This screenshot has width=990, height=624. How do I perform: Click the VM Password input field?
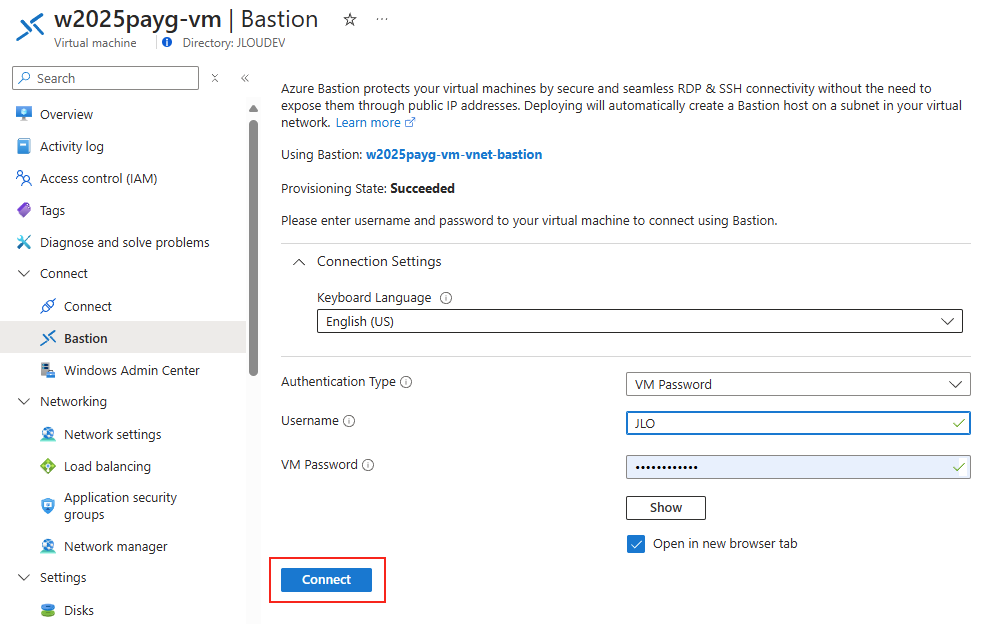point(798,467)
